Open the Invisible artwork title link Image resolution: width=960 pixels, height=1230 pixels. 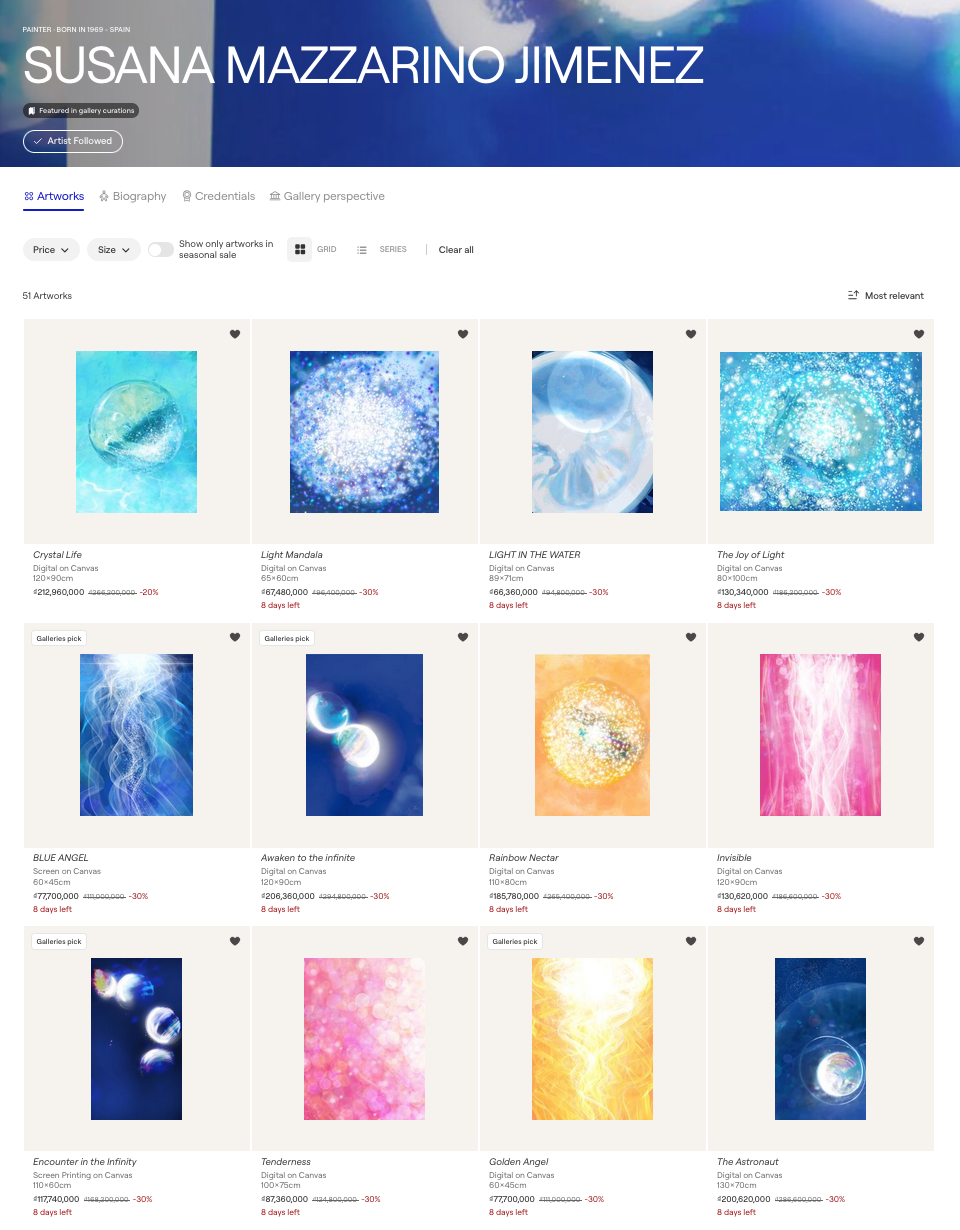[x=734, y=858]
